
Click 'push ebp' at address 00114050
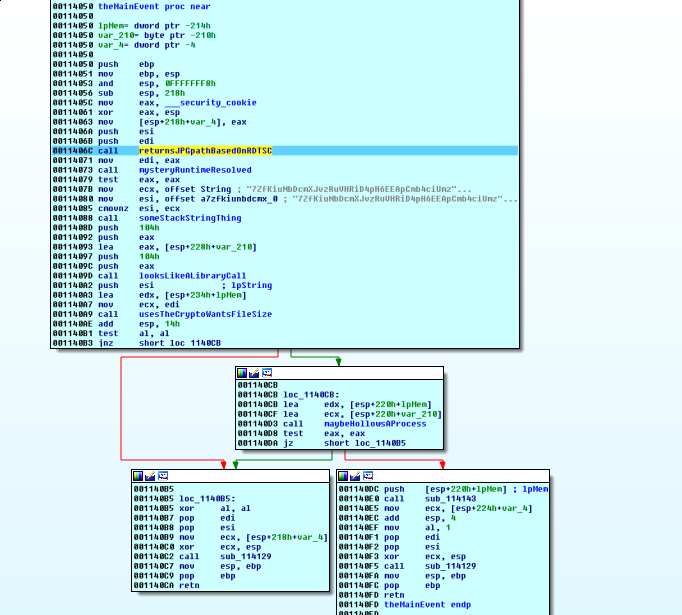(x=126, y=64)
